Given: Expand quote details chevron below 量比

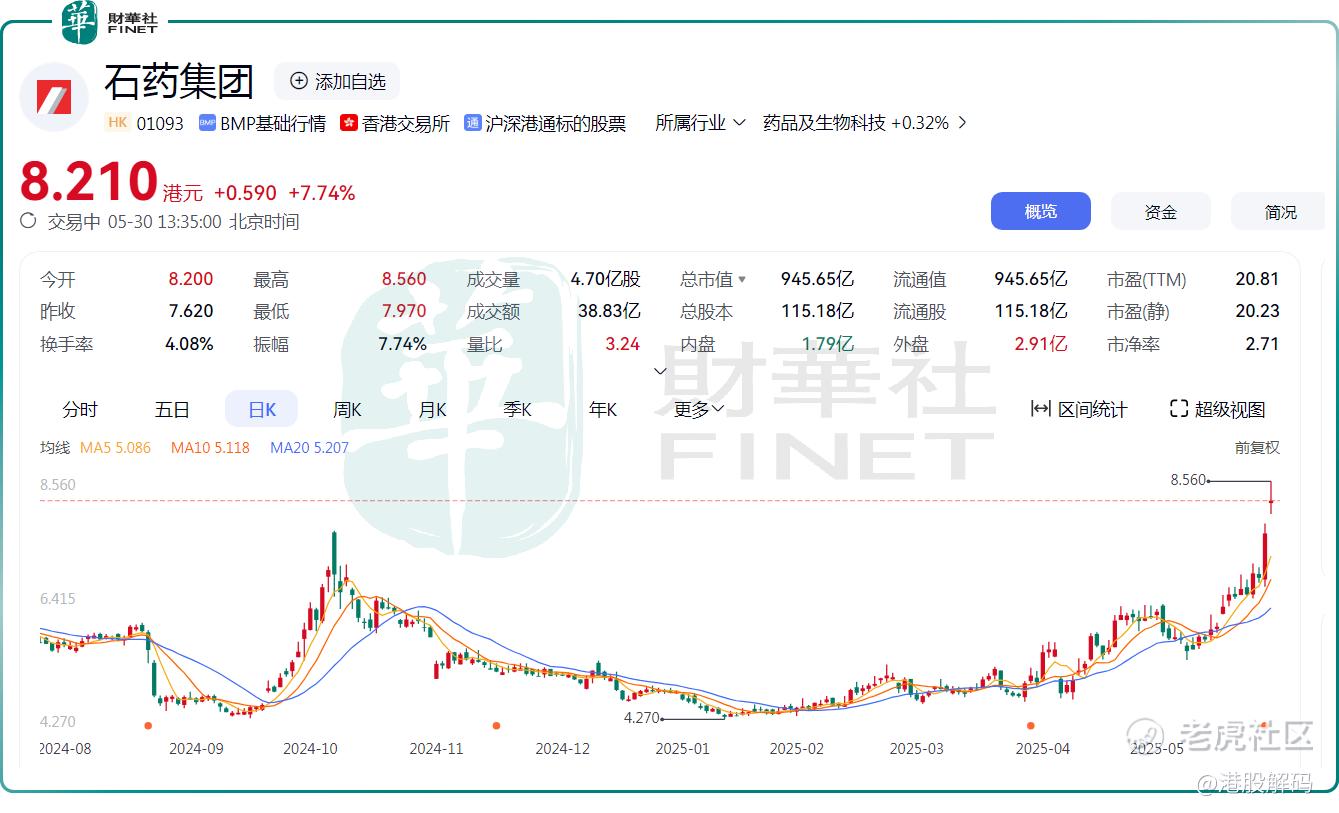Looking at the screenshot, I should (660, 371).
